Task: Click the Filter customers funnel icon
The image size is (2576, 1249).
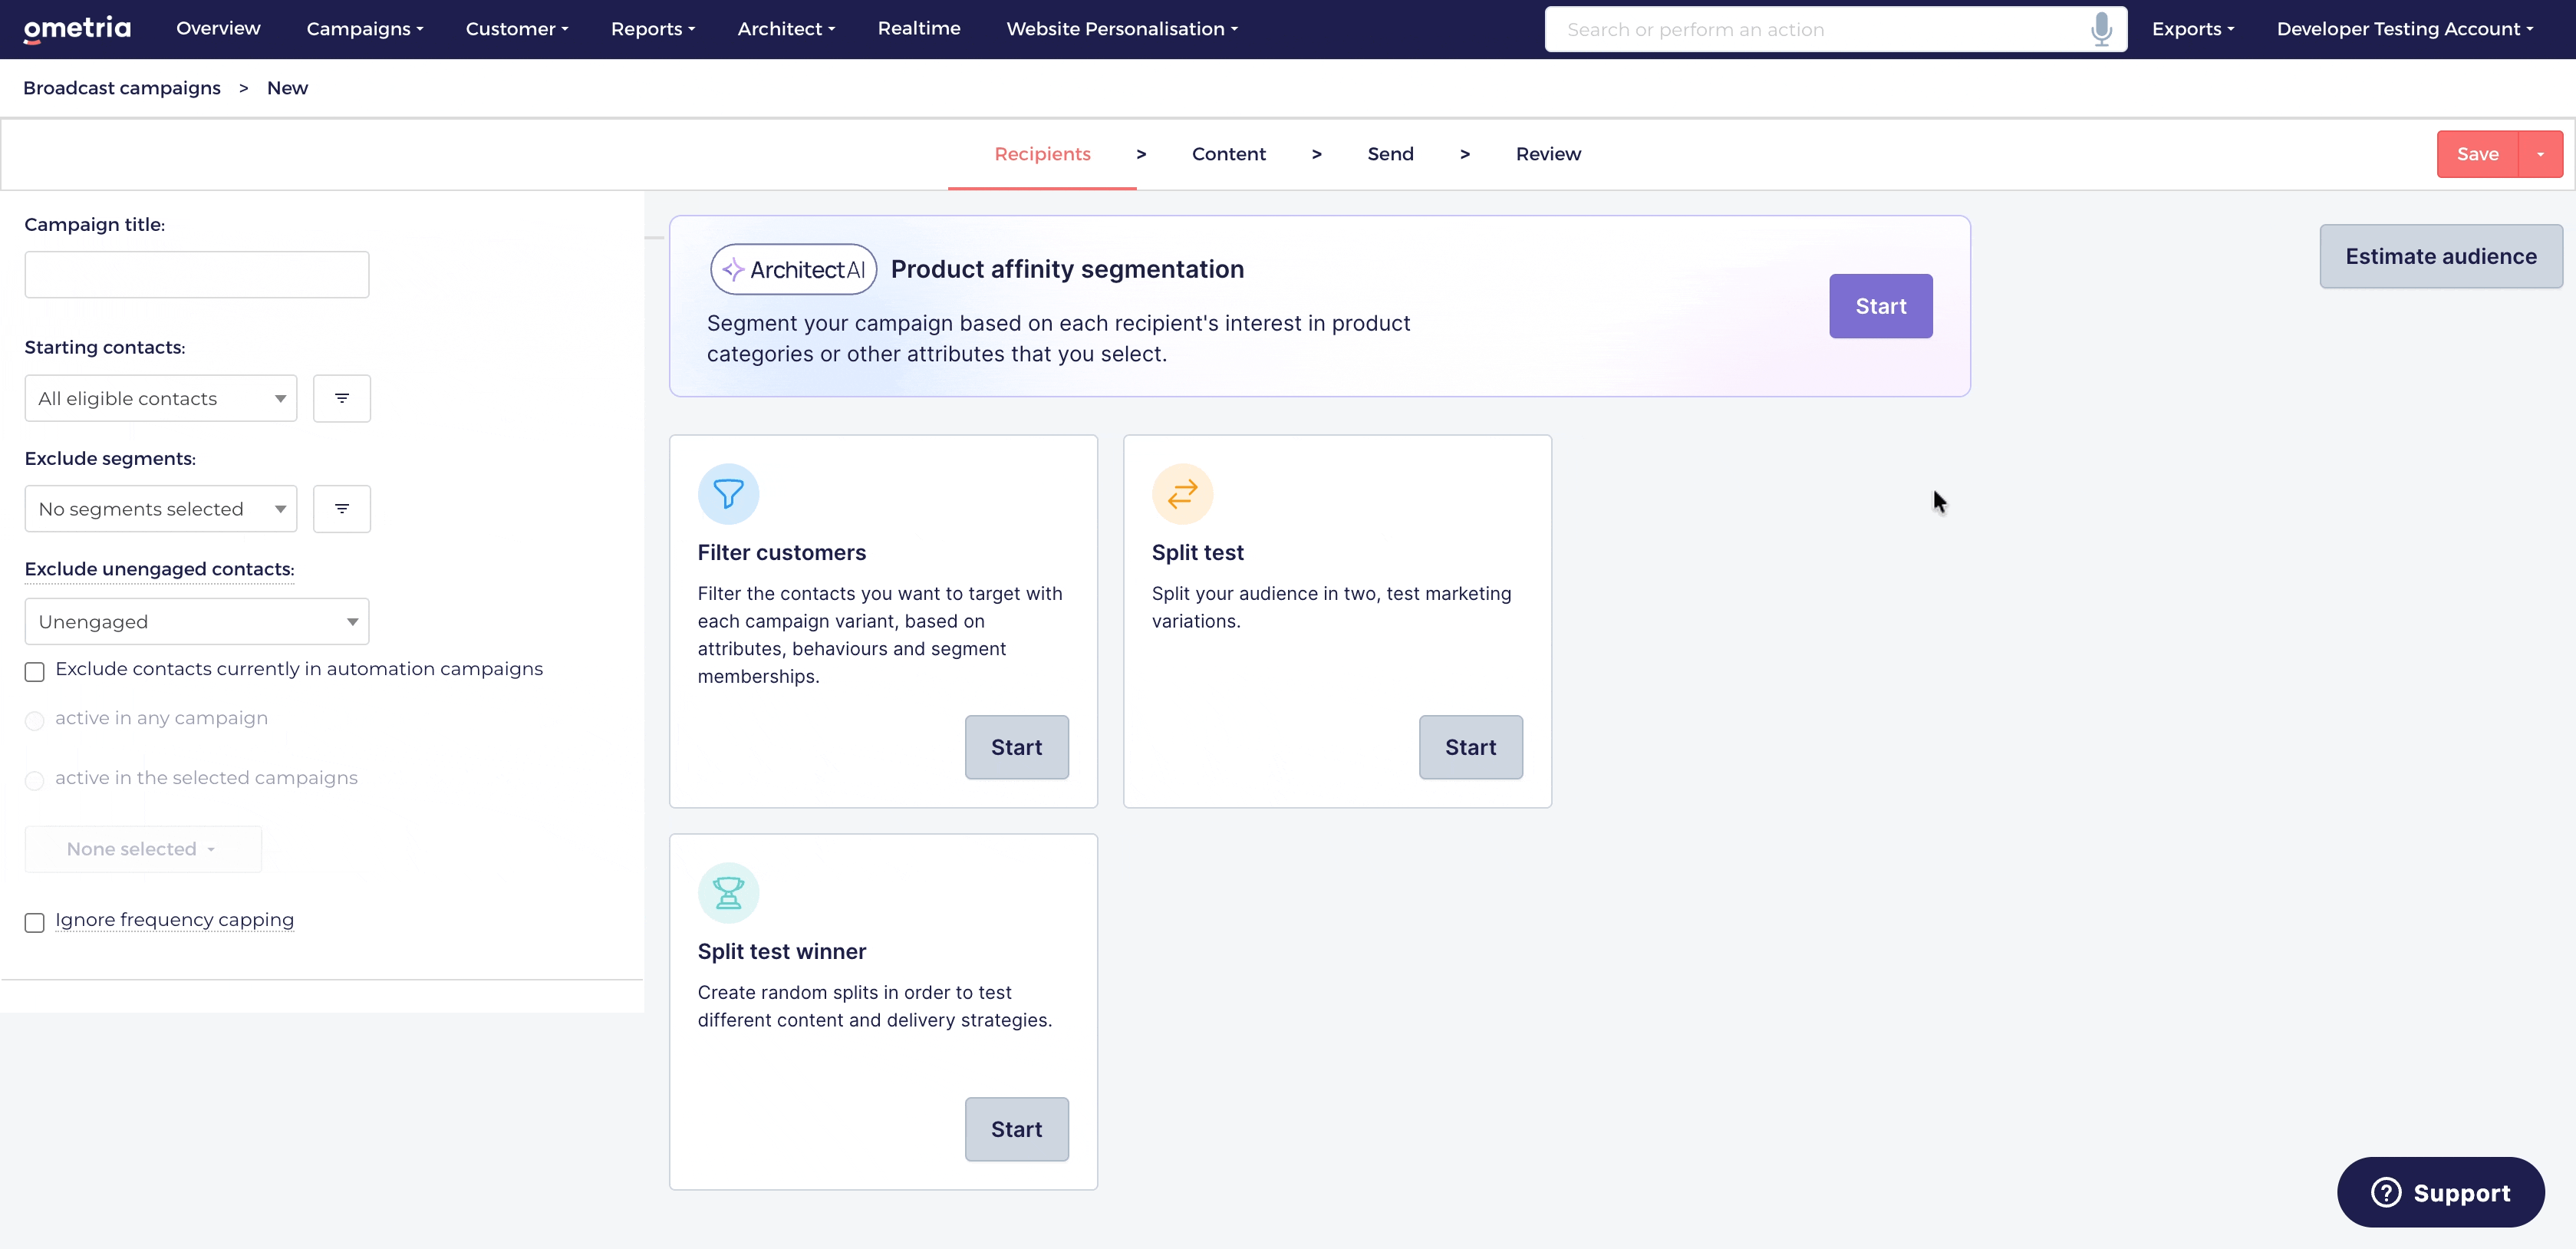Action: 727,493
